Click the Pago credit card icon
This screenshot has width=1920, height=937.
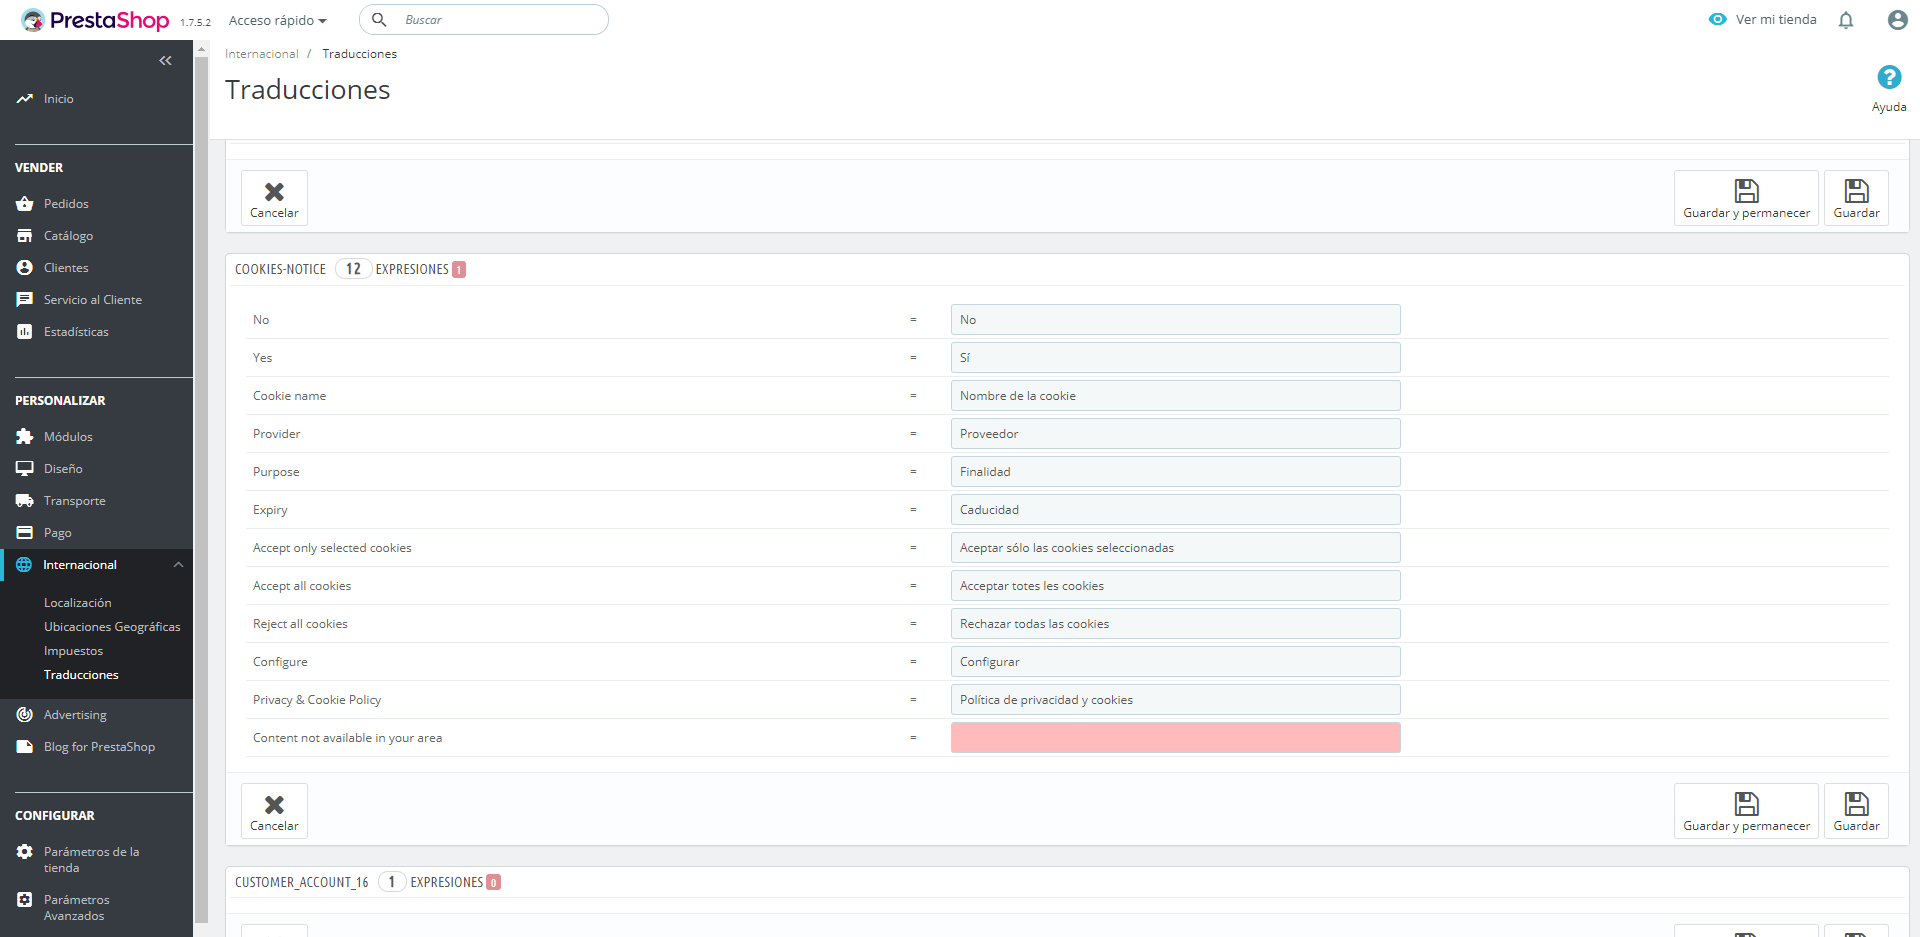25,533
